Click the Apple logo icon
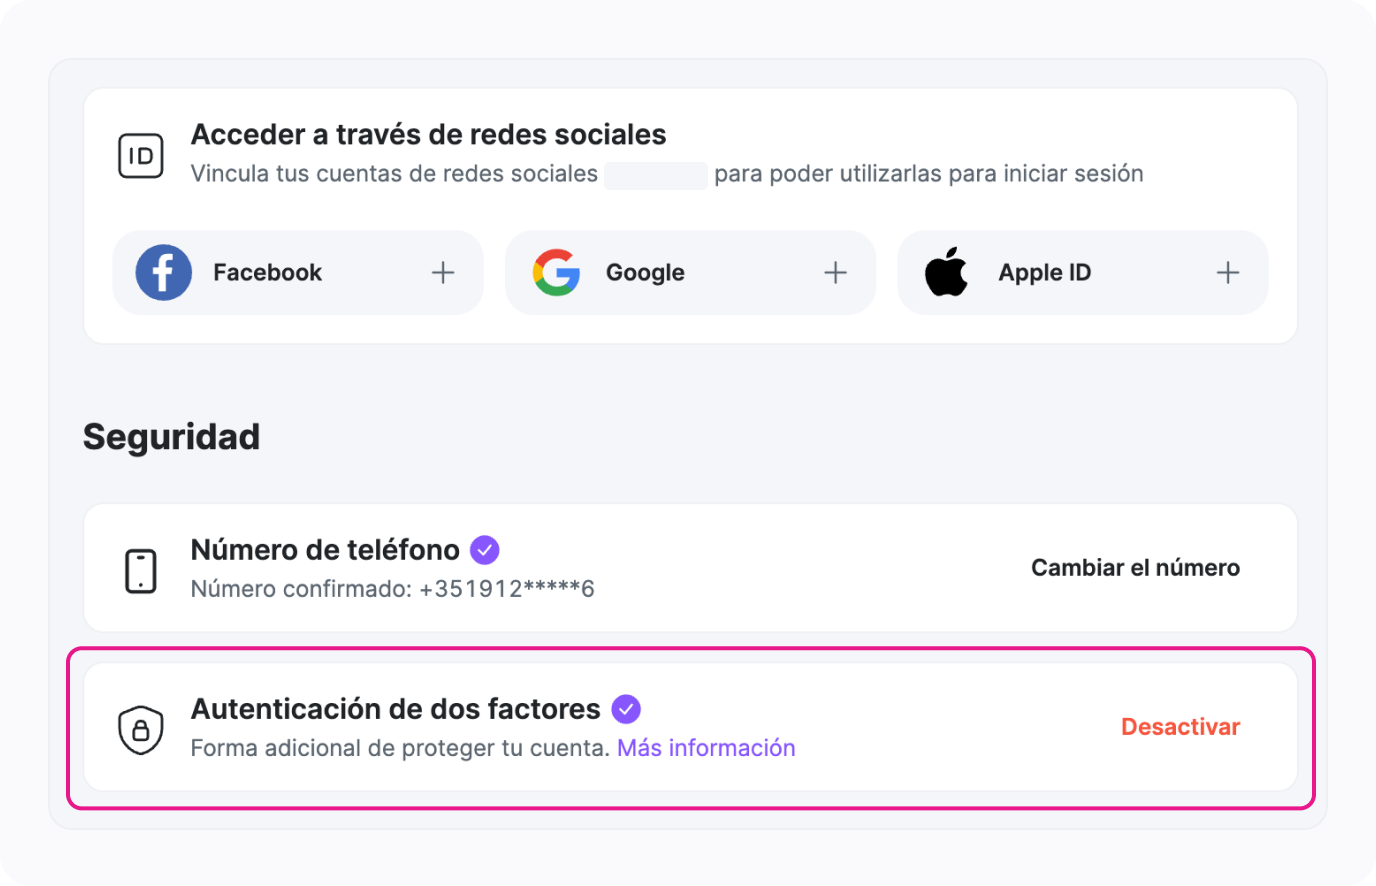The image size is (1376, 886). point(946,272)
